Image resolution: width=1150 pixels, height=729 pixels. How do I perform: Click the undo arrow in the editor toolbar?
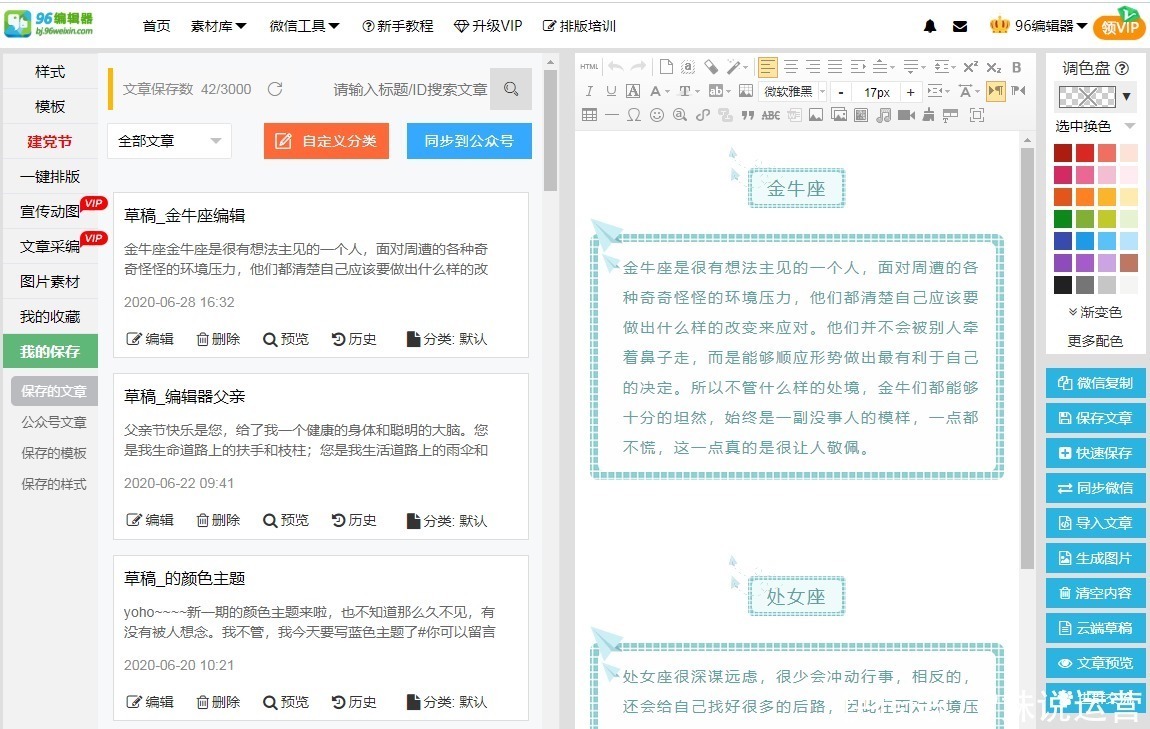pyautogui.click(x=615, y=66)
